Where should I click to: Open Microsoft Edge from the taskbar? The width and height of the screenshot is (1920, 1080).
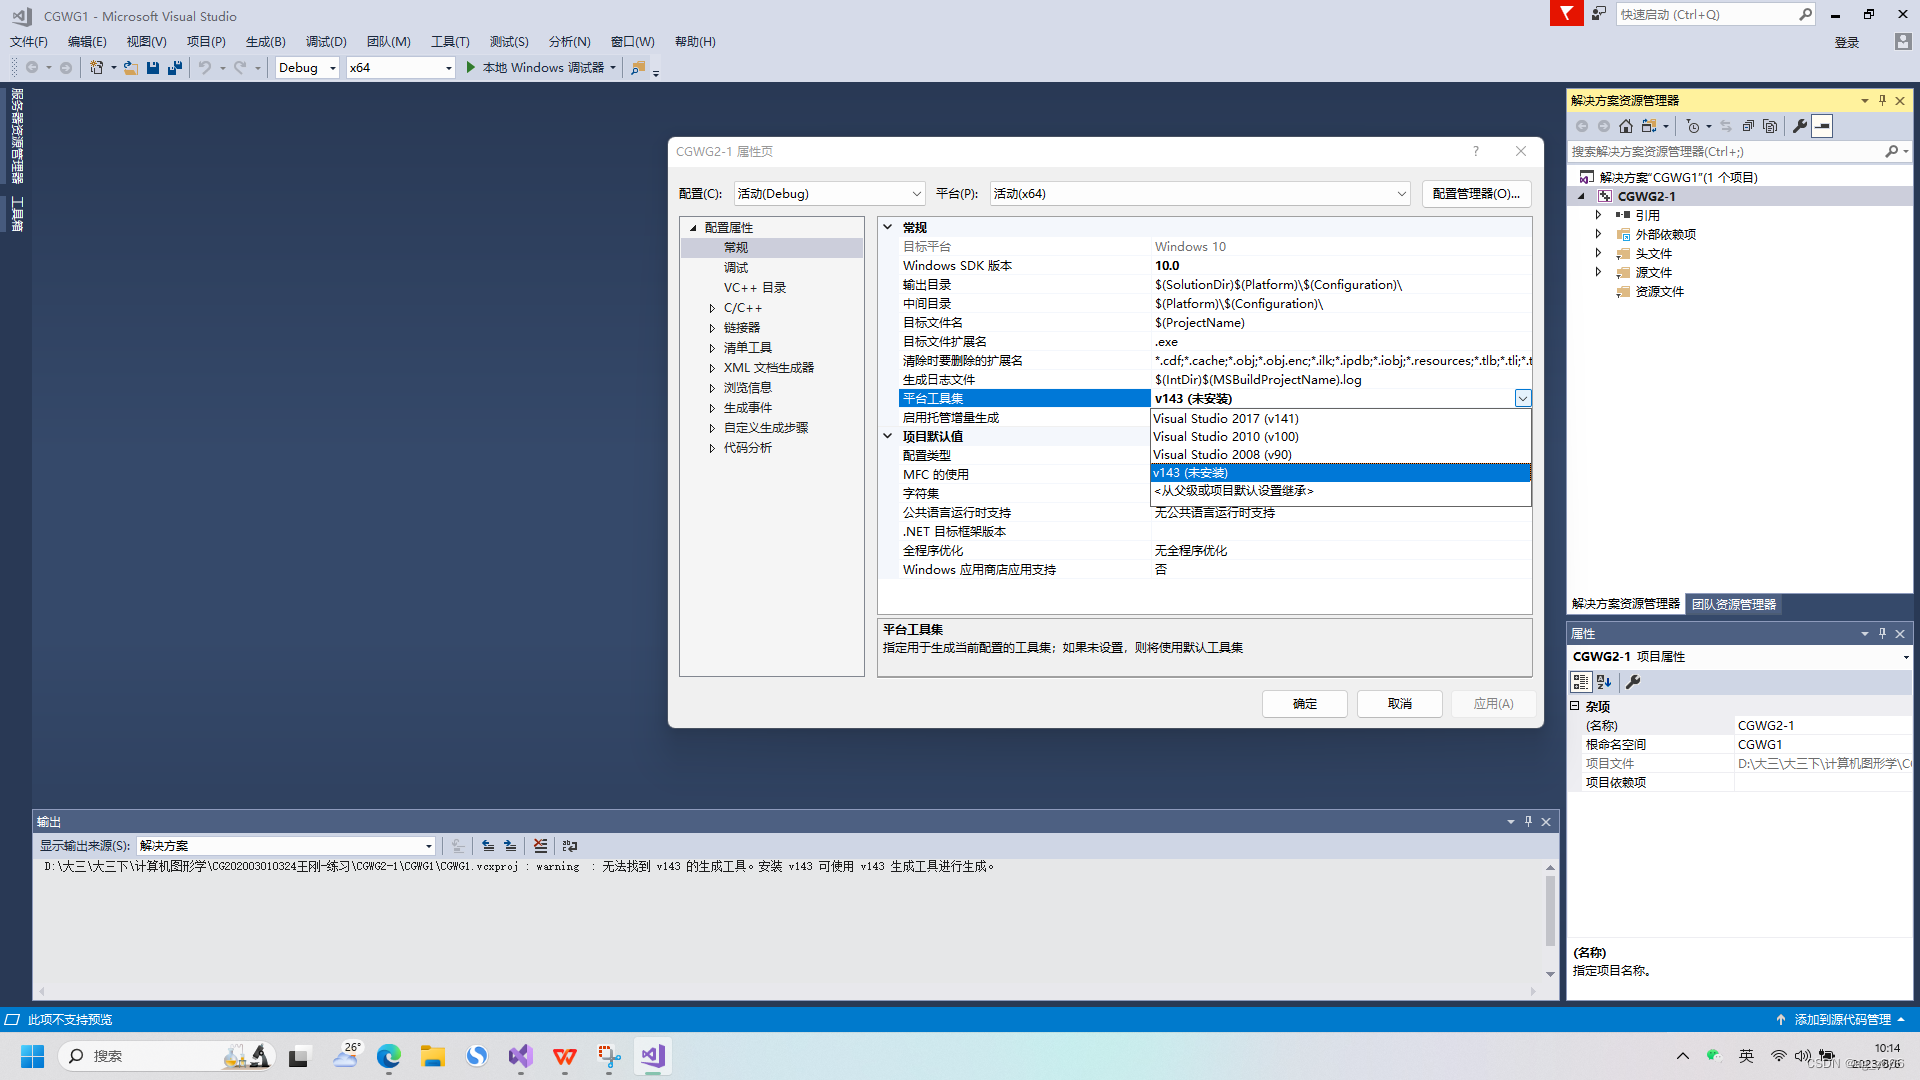coord(389,1056)
